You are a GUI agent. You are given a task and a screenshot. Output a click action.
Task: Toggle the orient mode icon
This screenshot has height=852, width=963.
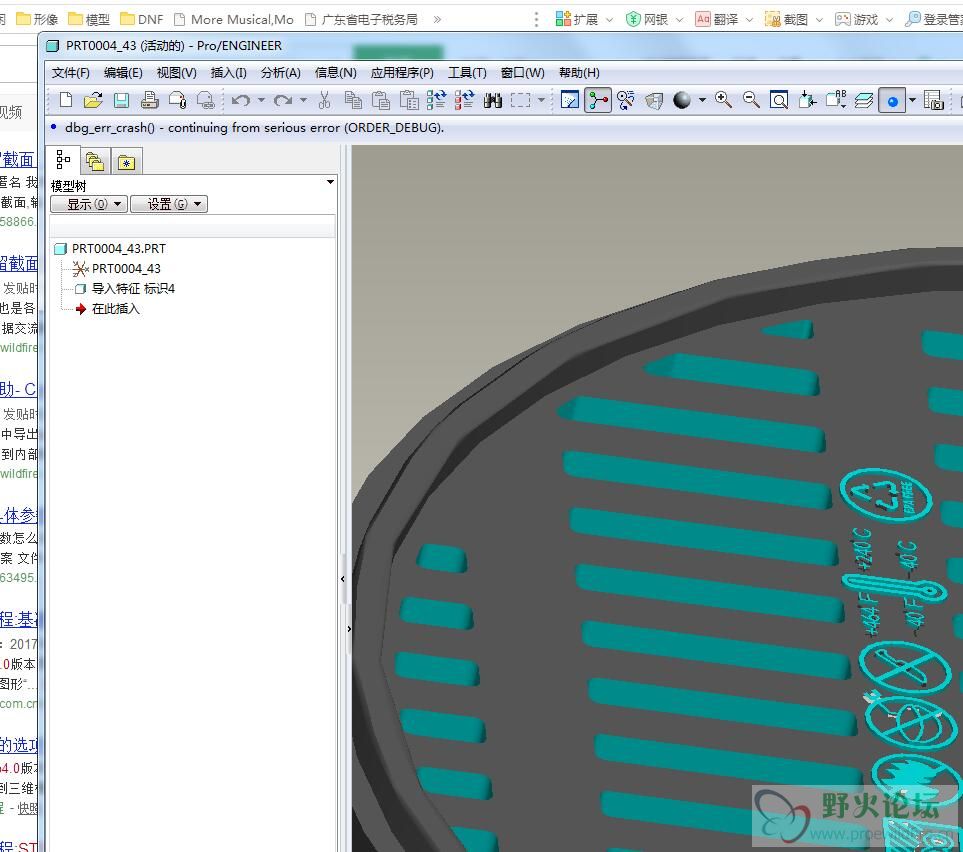tap(626, 100)
